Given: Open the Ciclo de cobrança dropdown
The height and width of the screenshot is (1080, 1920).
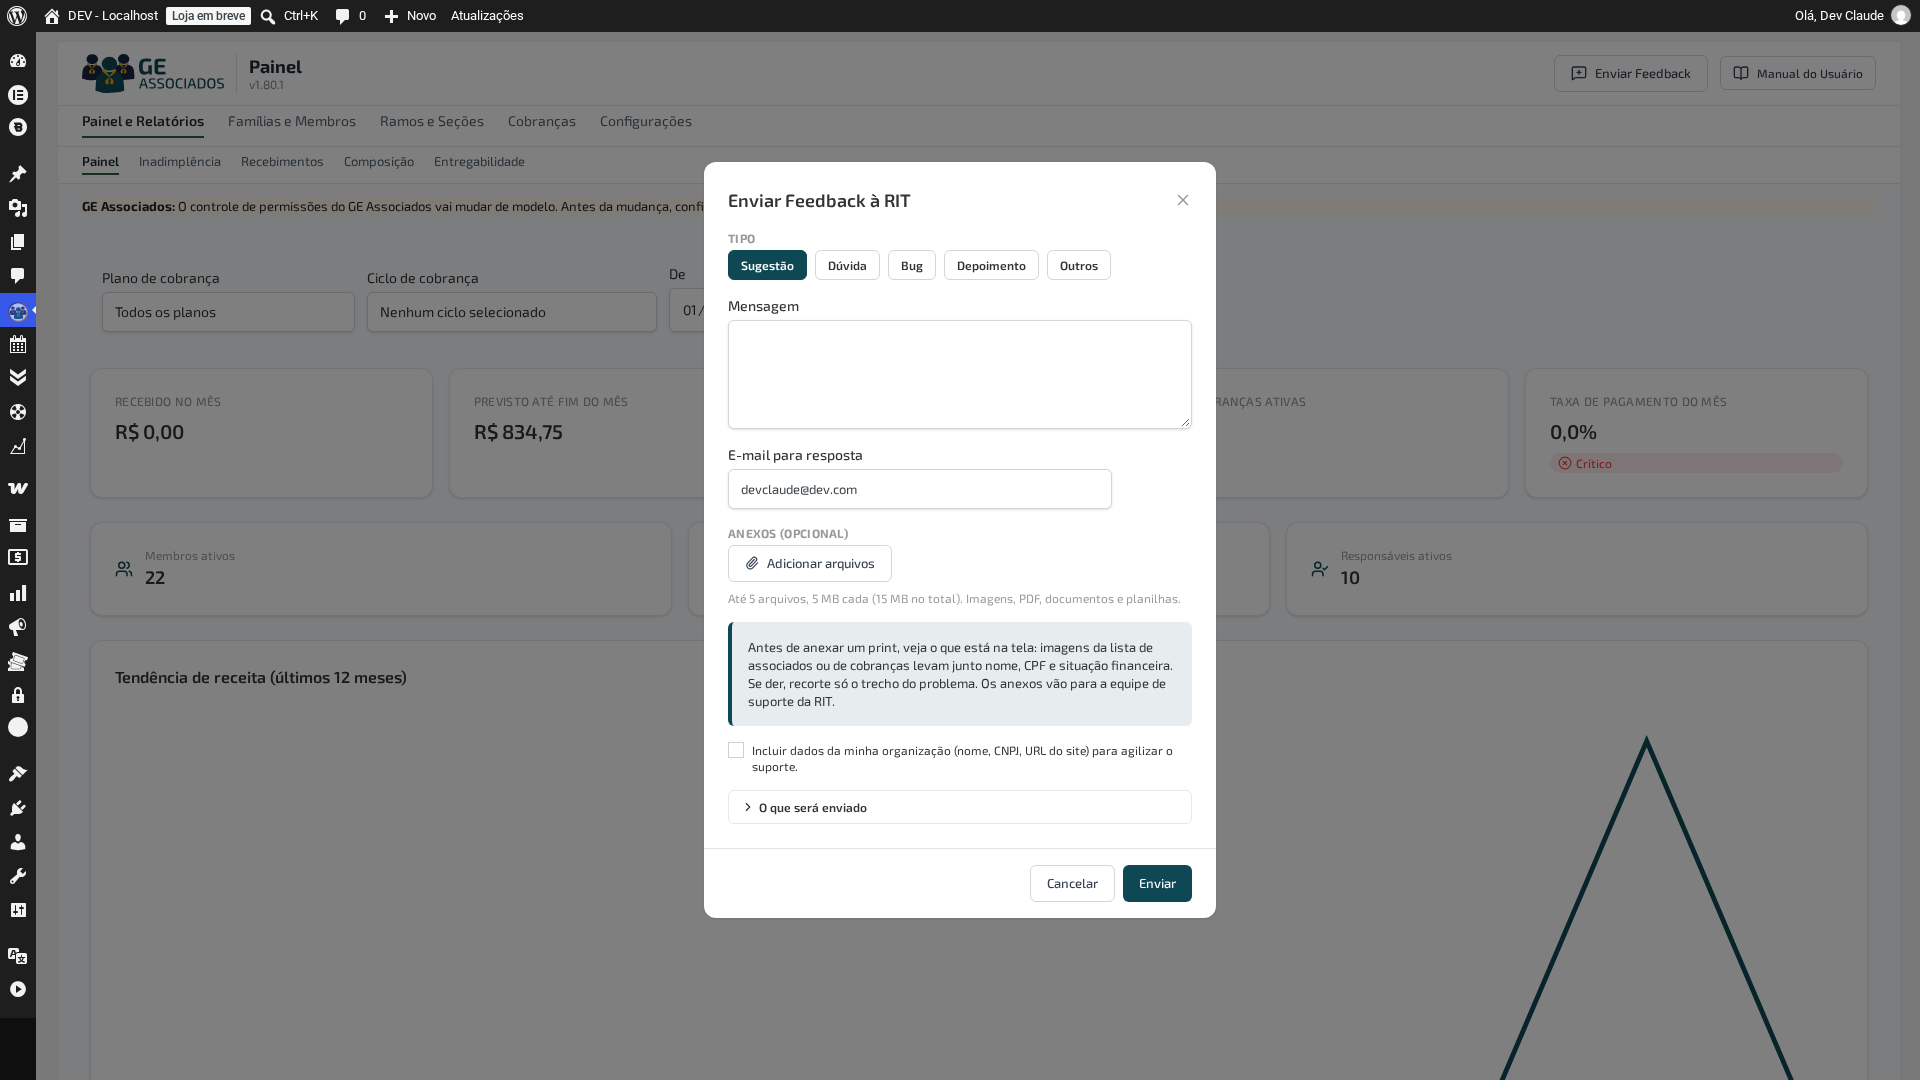Looking at the screenshot, I should [512, 312].
